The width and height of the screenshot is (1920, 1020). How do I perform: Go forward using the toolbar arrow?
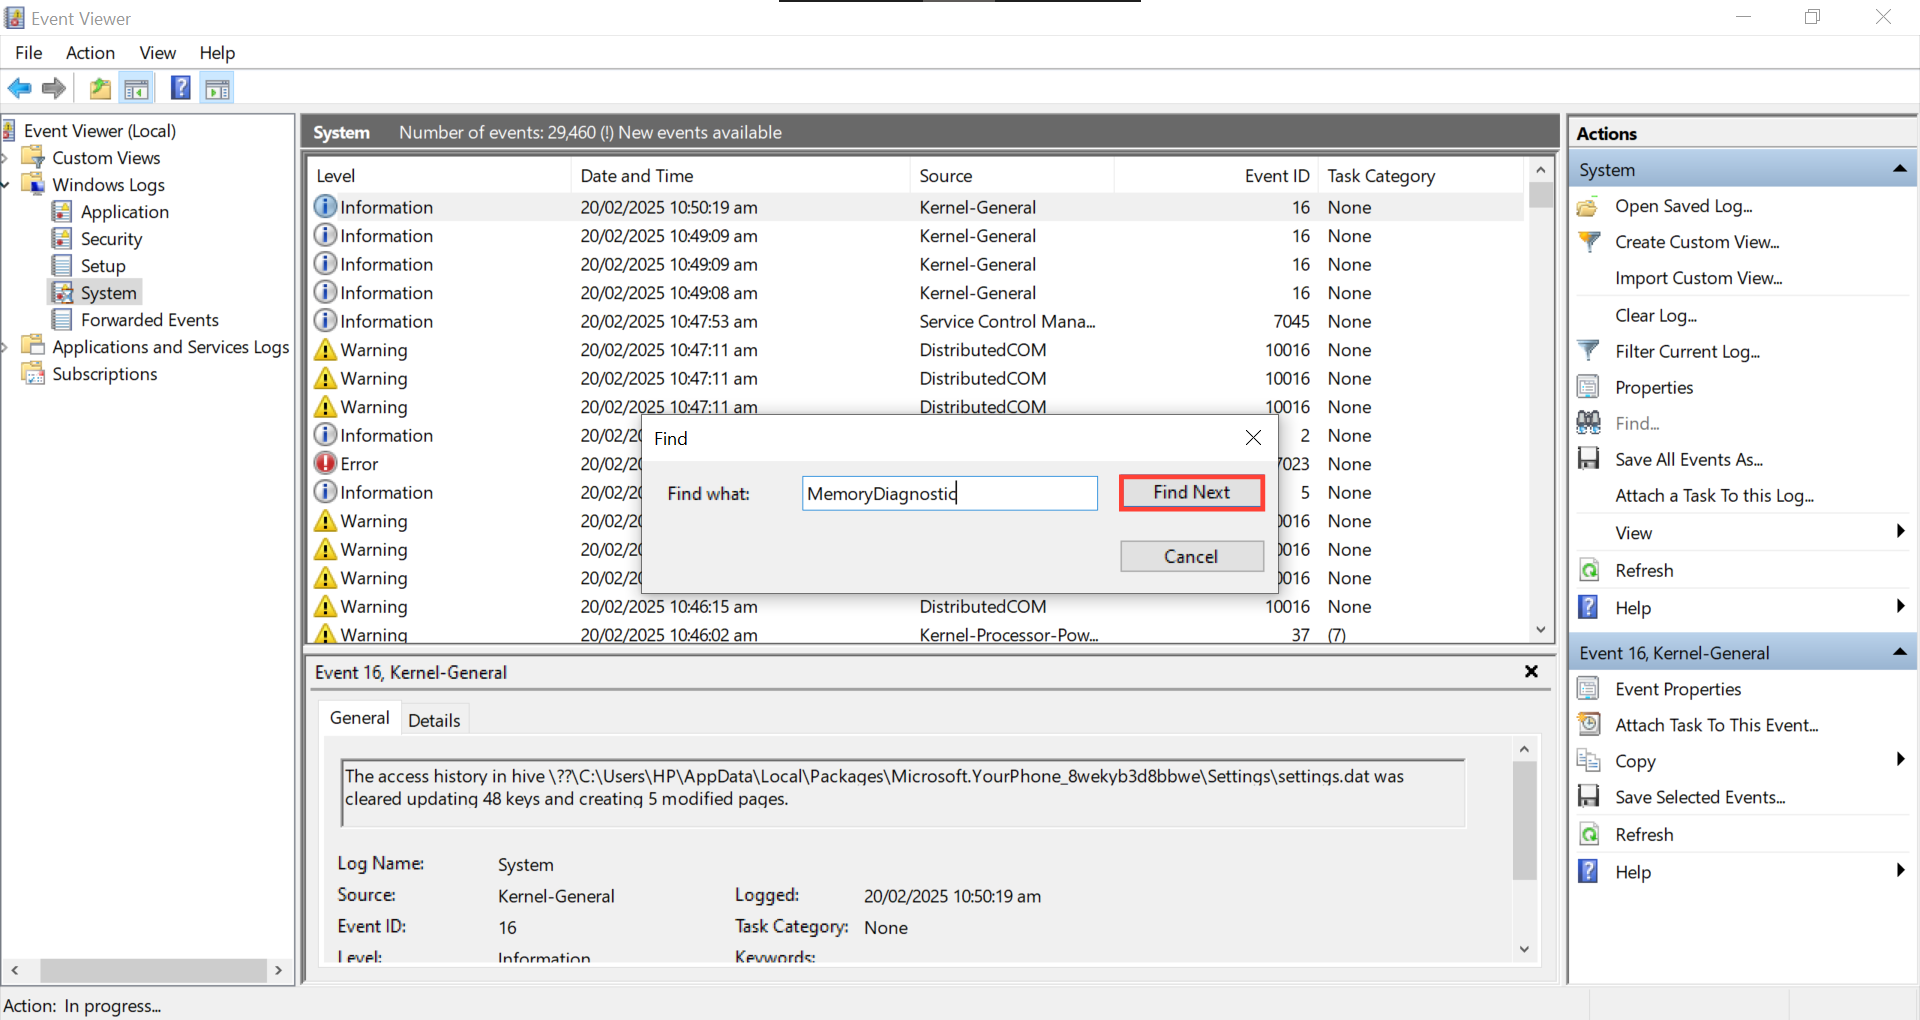(54, 89)
